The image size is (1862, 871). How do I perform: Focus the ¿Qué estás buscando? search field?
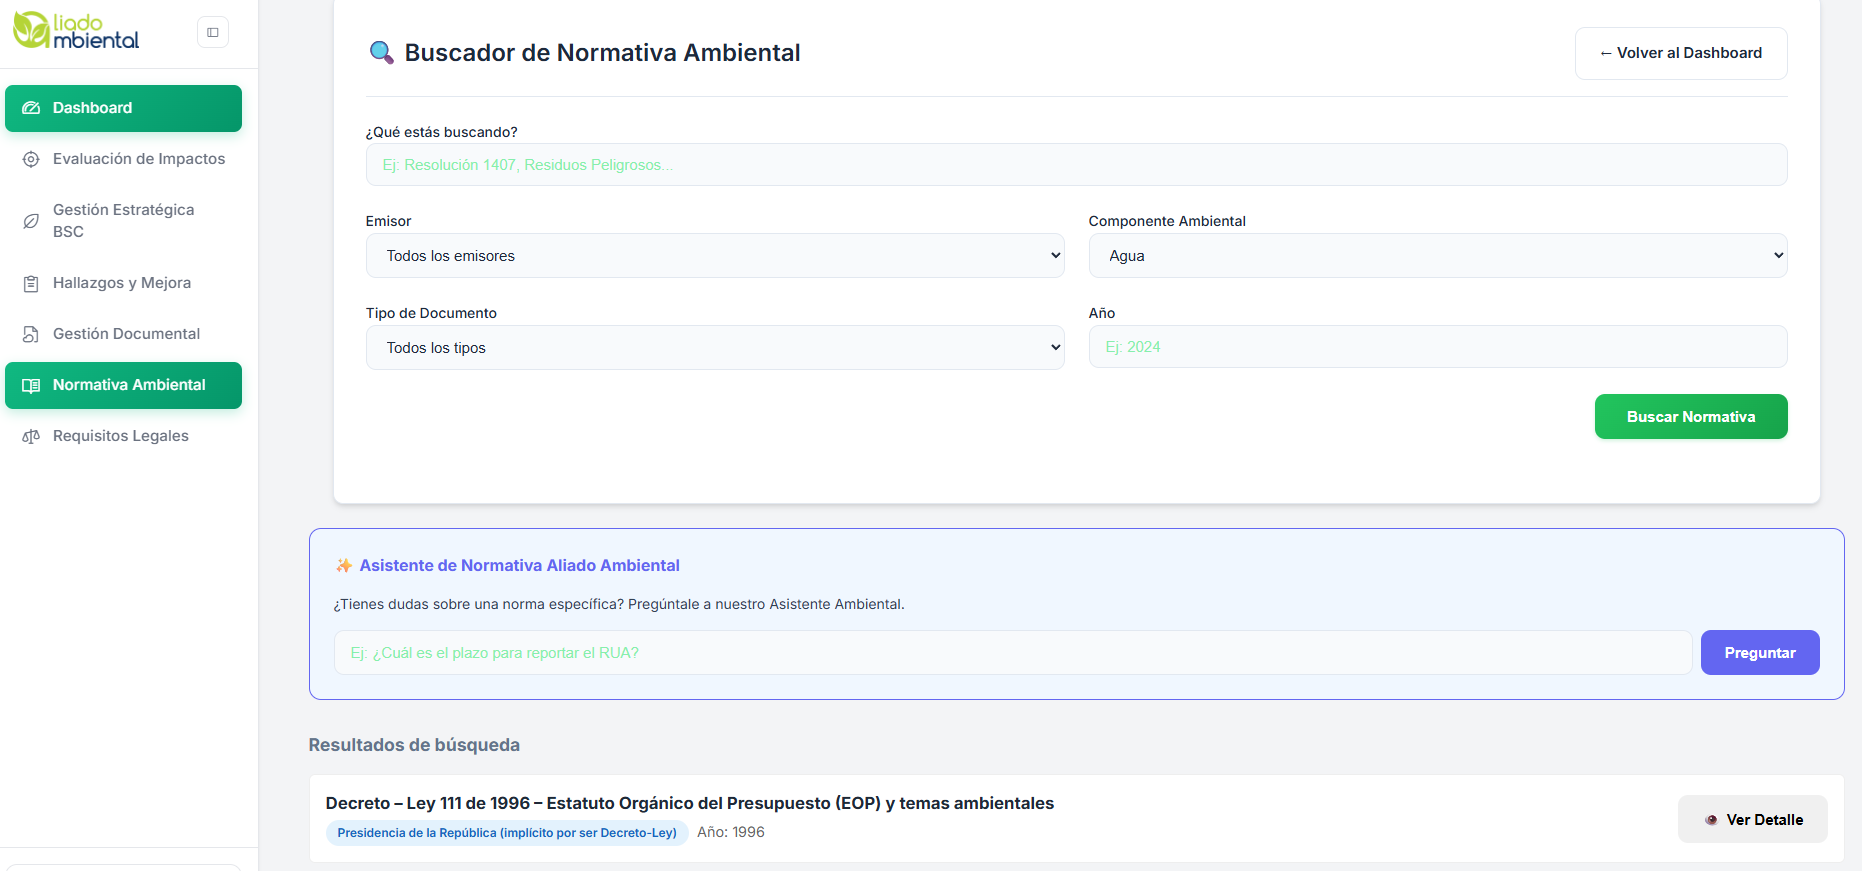pos(1075,165)
